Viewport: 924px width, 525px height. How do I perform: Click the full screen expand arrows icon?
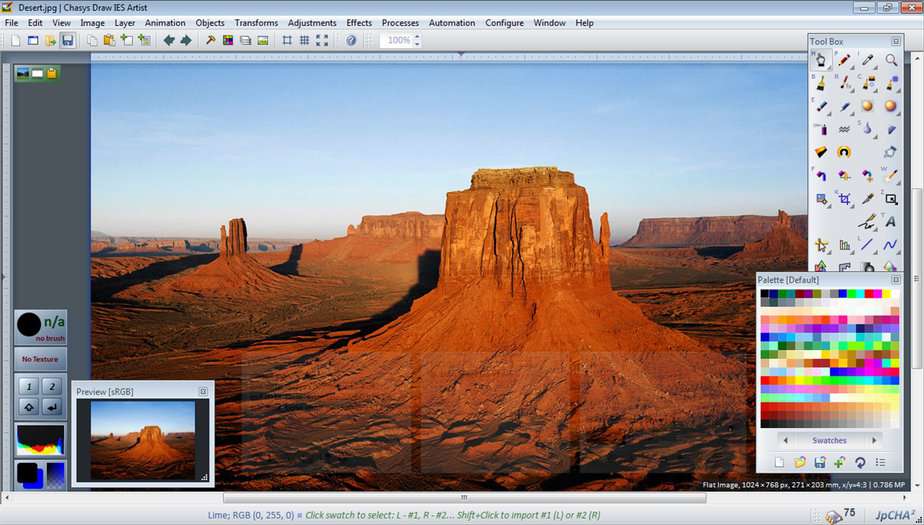[x=322, y=40]
